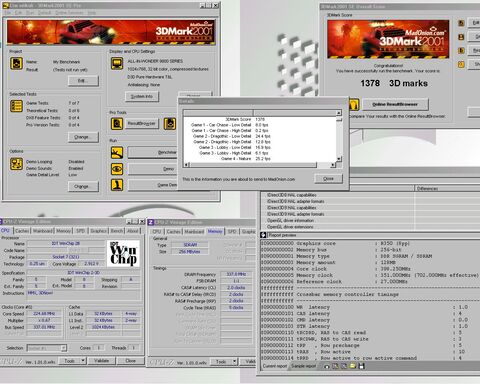The image size is (480, 384).
Task: Switch to the CPU tab in right CPU-Z window
Action: (157, 231)
